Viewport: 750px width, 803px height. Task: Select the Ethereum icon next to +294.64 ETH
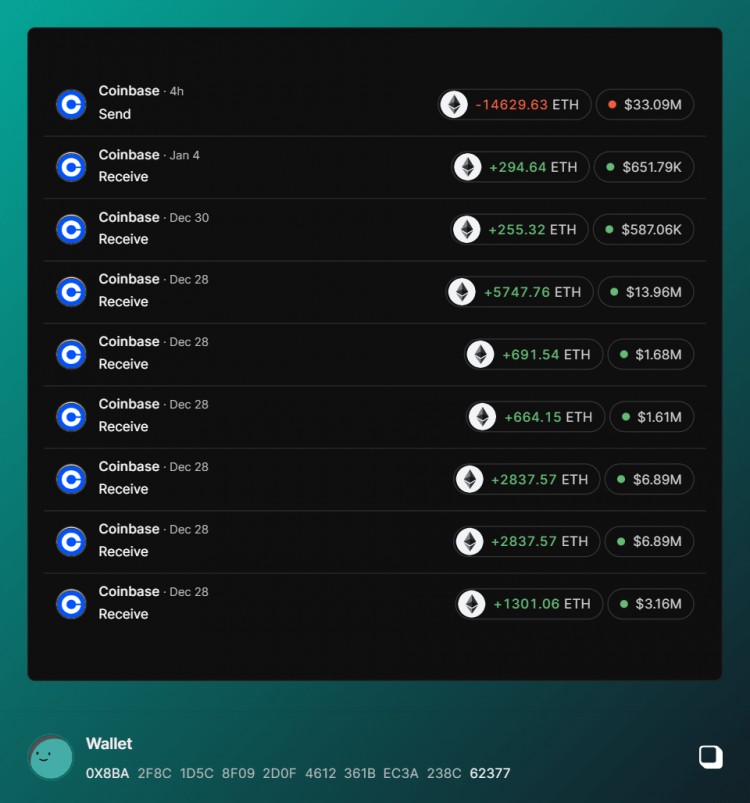tap(468, 167)
